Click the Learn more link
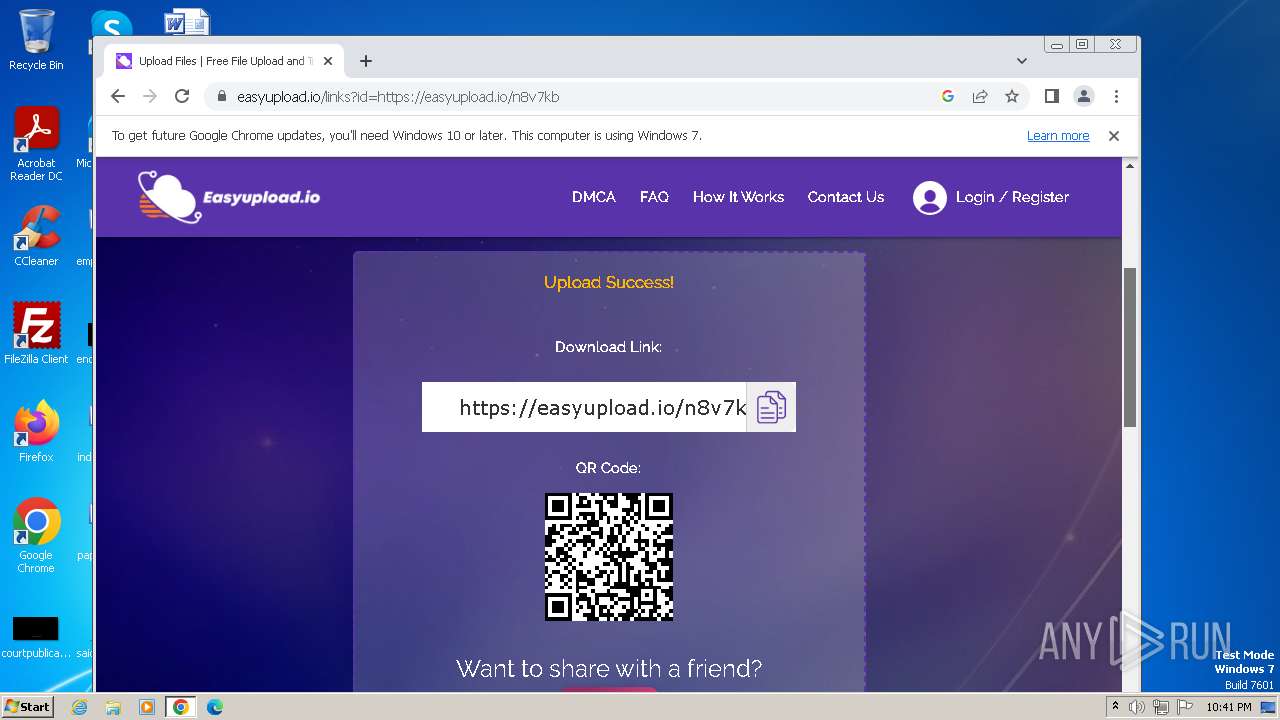This screenshot has height=720, width=1280. (x=1058, y=136)
